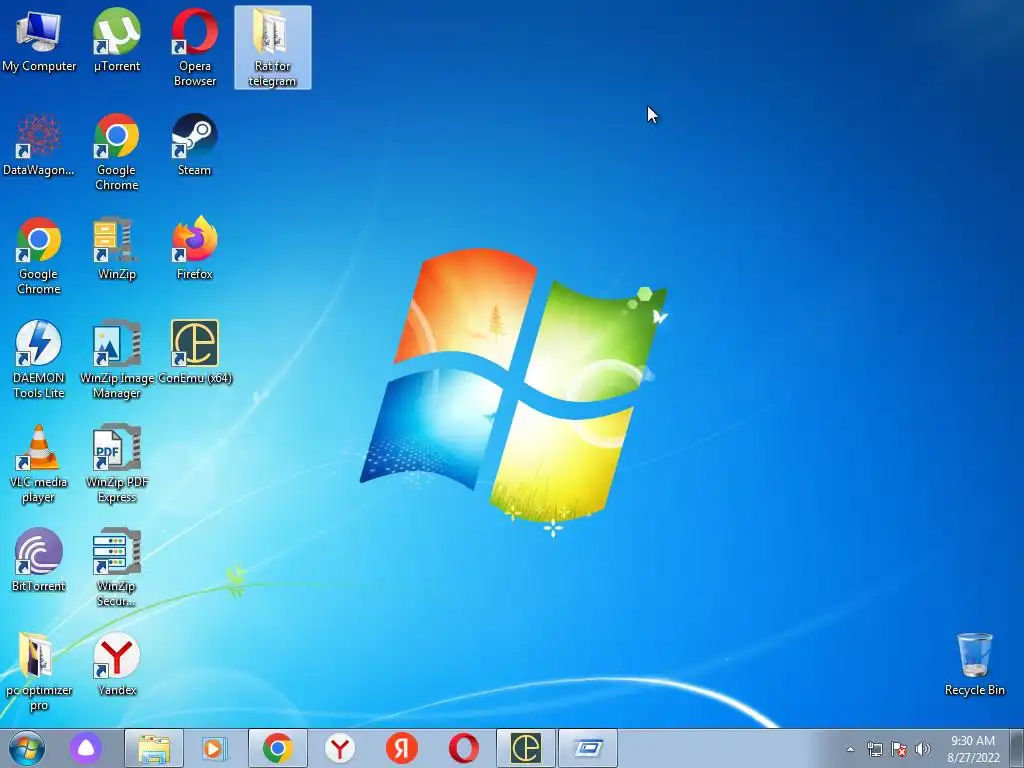Open the volume speaker tray icon

pyautogui.click(x=923, y=749)
